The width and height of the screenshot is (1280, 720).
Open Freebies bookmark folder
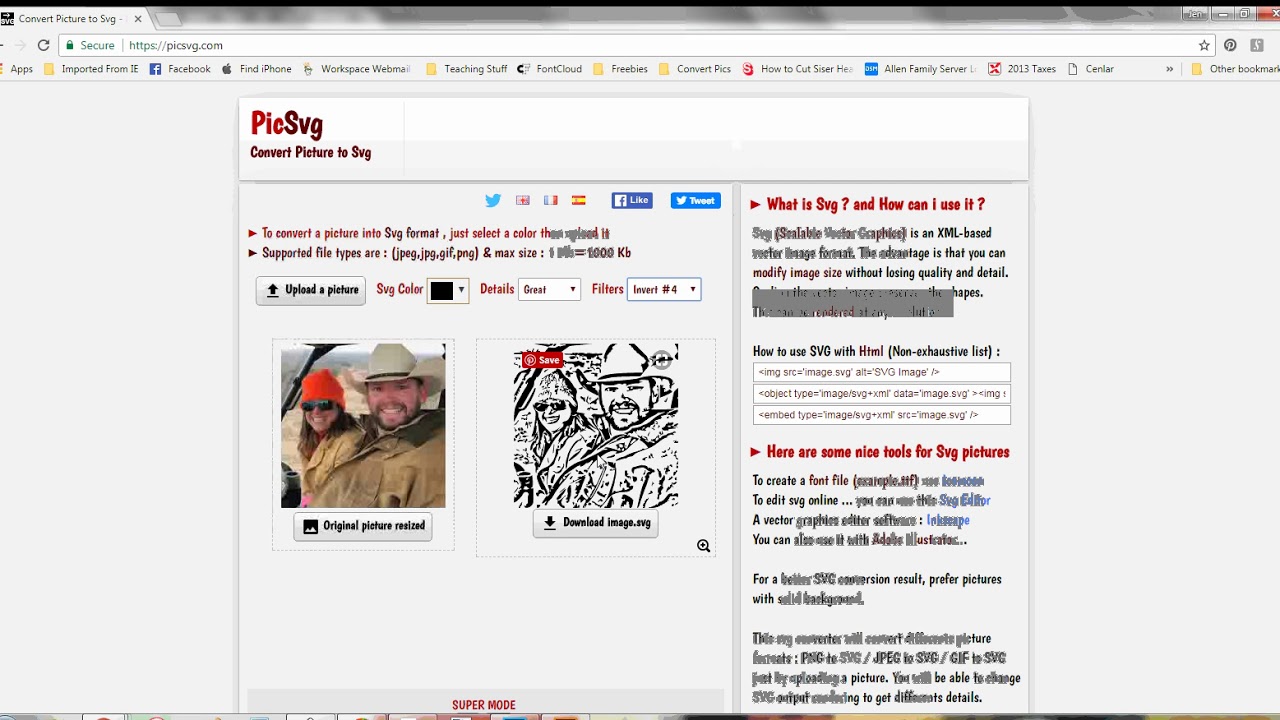[x=620, y=69]
